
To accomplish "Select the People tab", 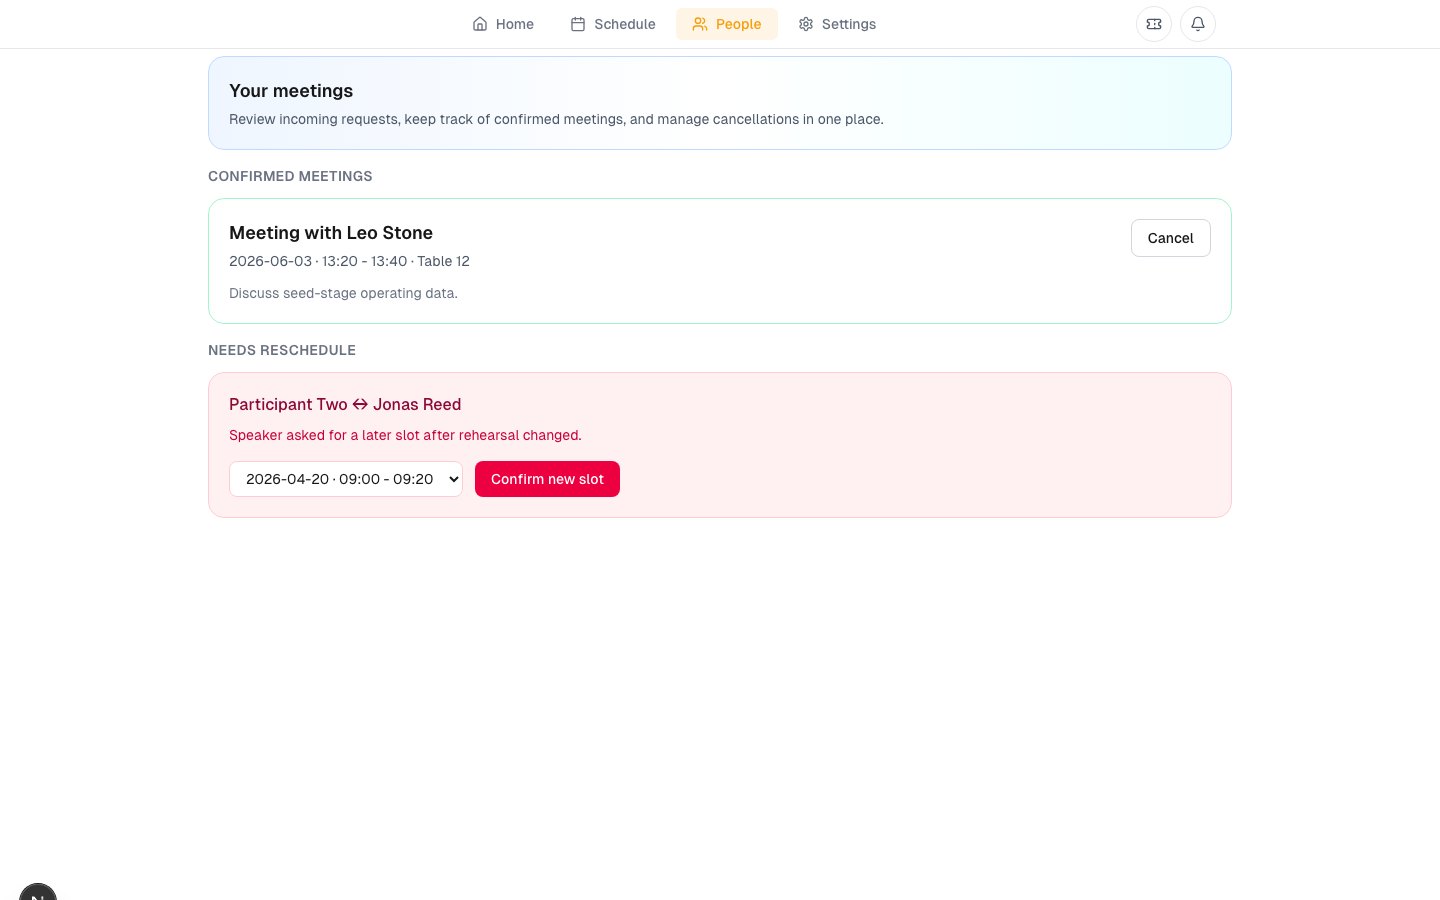I will point(727,24).
